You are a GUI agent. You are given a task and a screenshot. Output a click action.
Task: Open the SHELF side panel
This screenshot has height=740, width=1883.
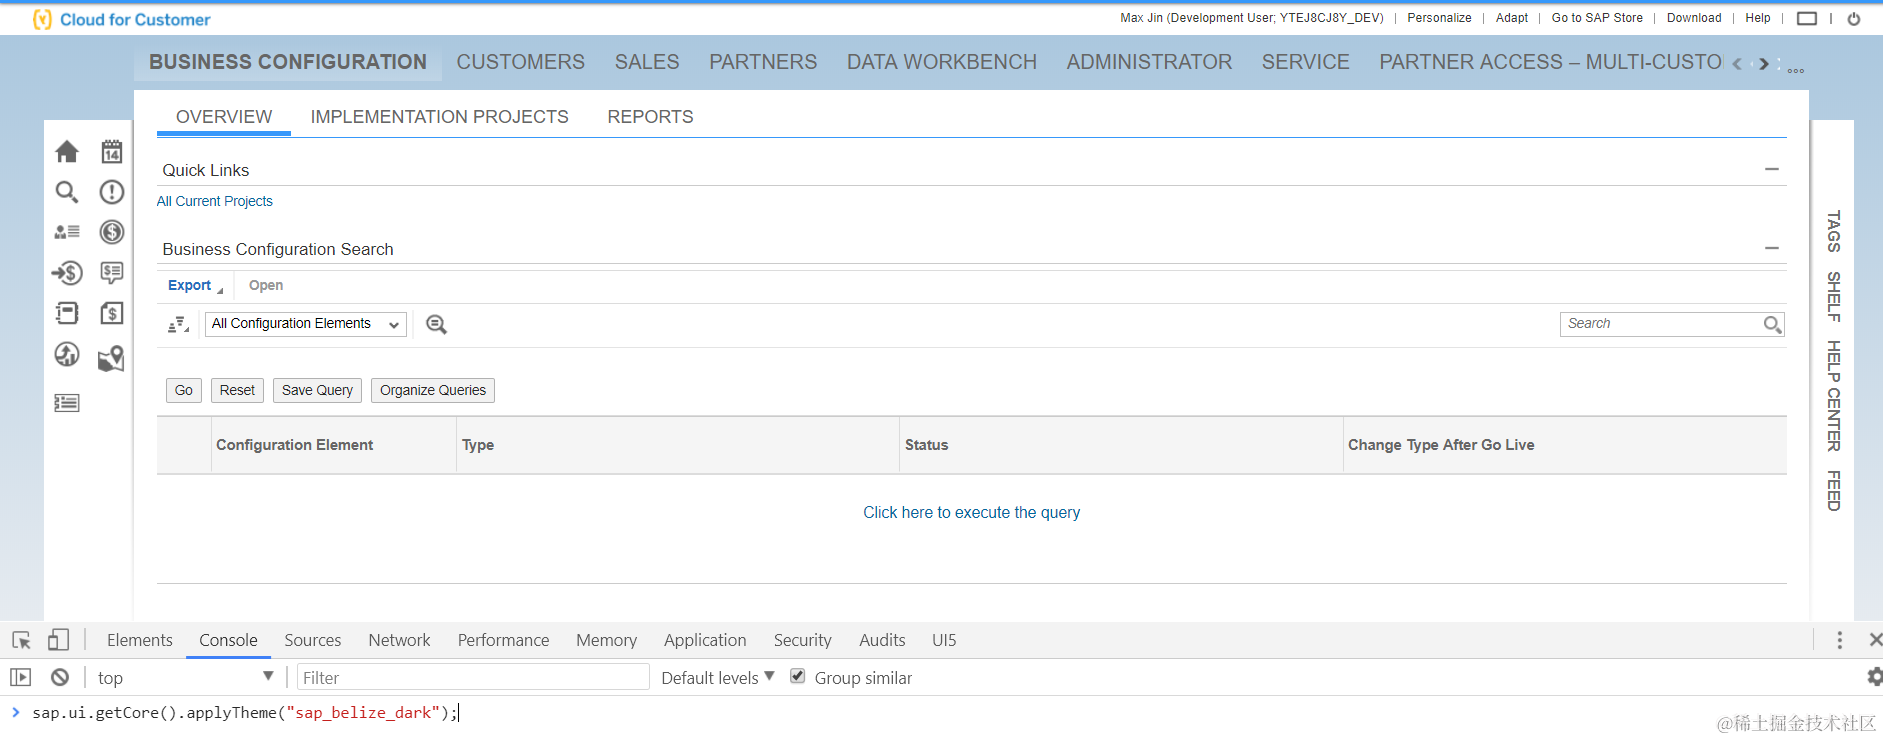tap(1833, 296)
